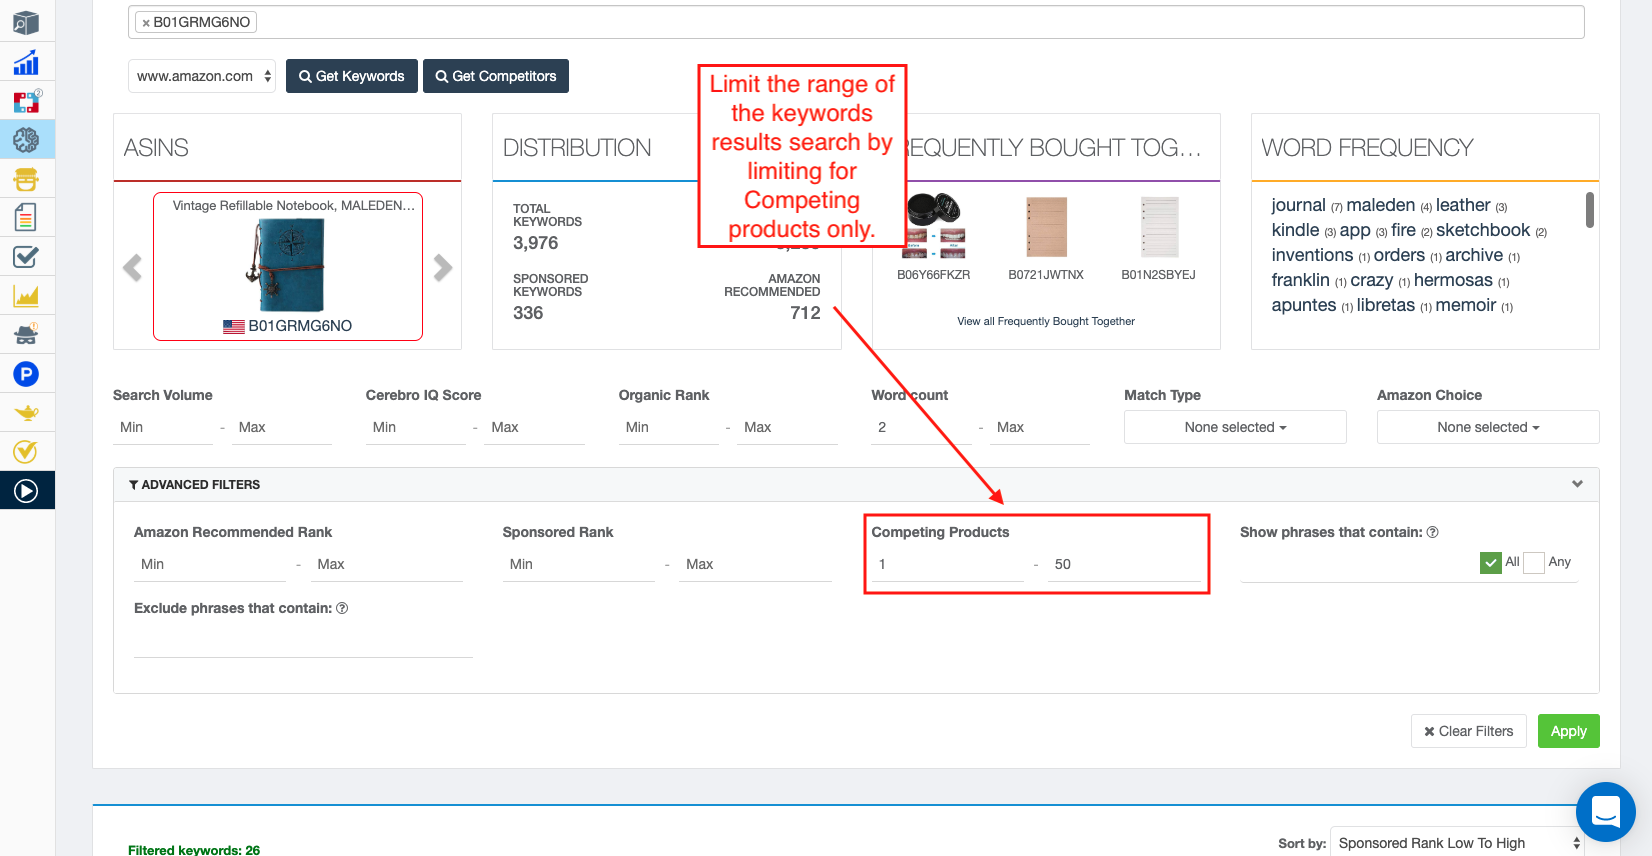The height and width of the screenshot is (856, 1652).
Task: Remove the B01GRMG6NO ASIN tag
Action: (x=146, y=23)
